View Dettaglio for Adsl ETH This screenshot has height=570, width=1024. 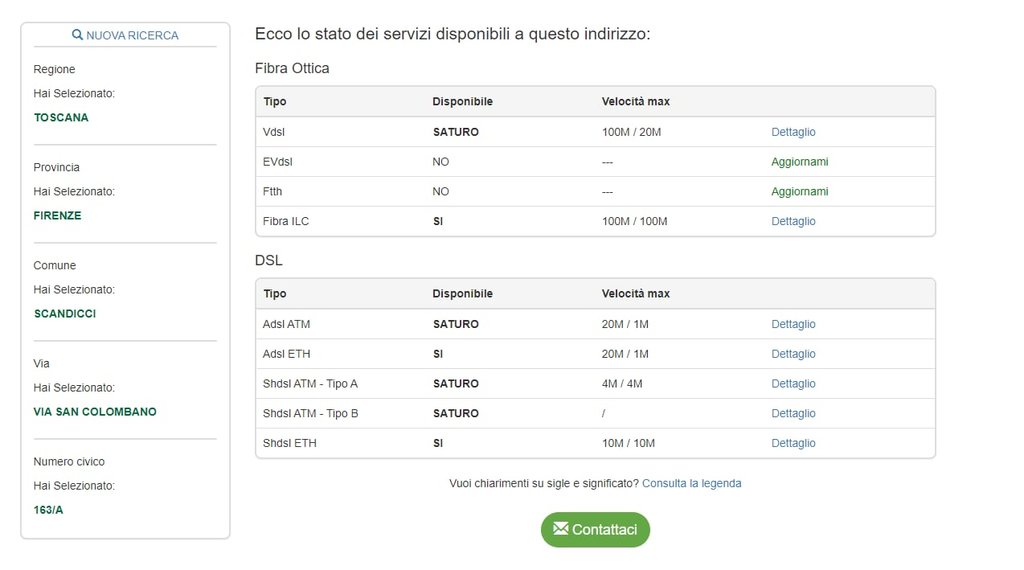coord(793,354)
